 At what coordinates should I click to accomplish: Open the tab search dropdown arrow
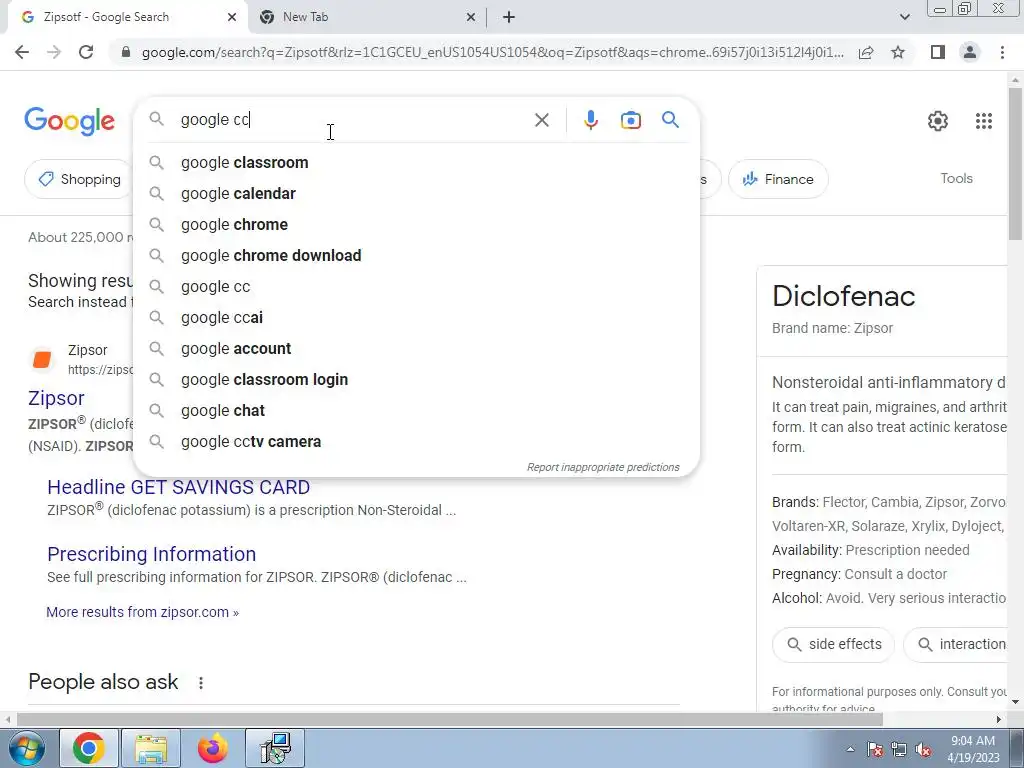tap(904, 17)
